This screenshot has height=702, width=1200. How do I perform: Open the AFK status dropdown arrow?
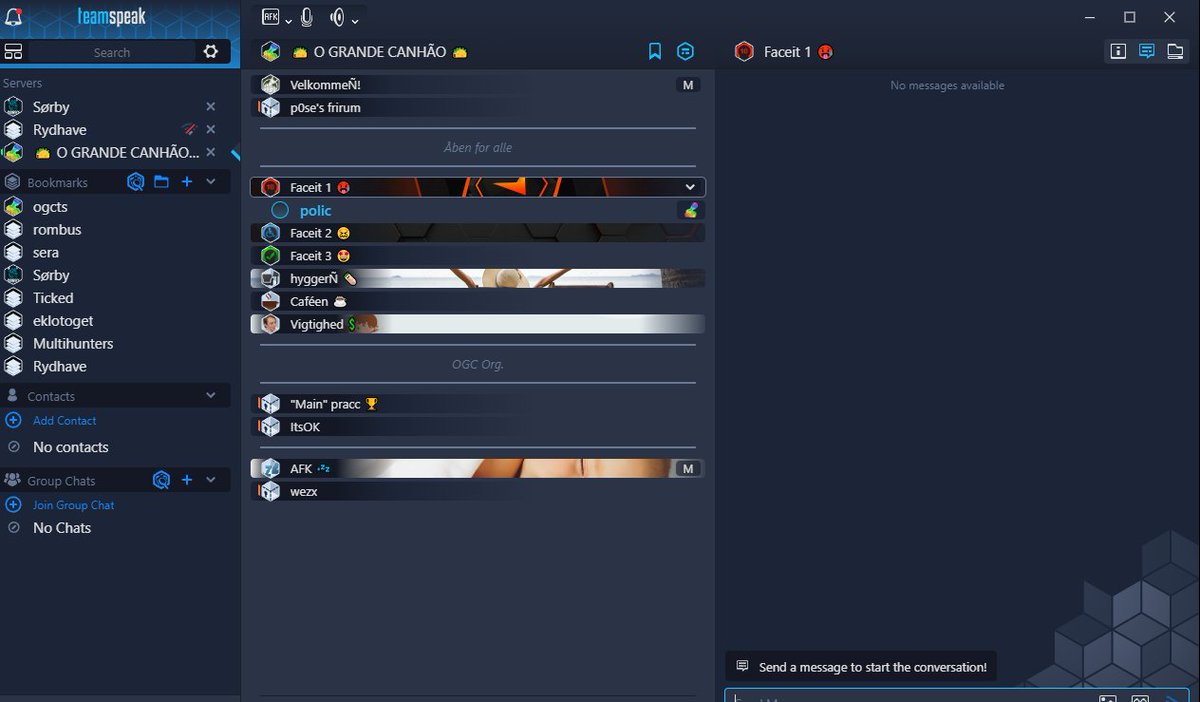point(289,19)
